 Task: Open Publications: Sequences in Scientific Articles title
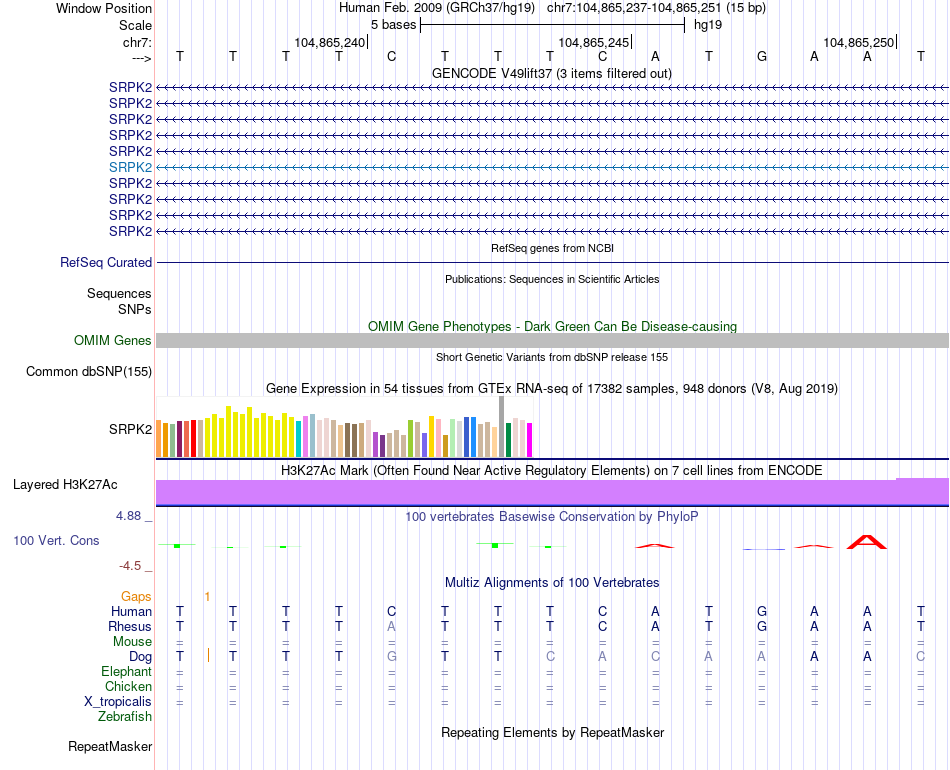552,279
